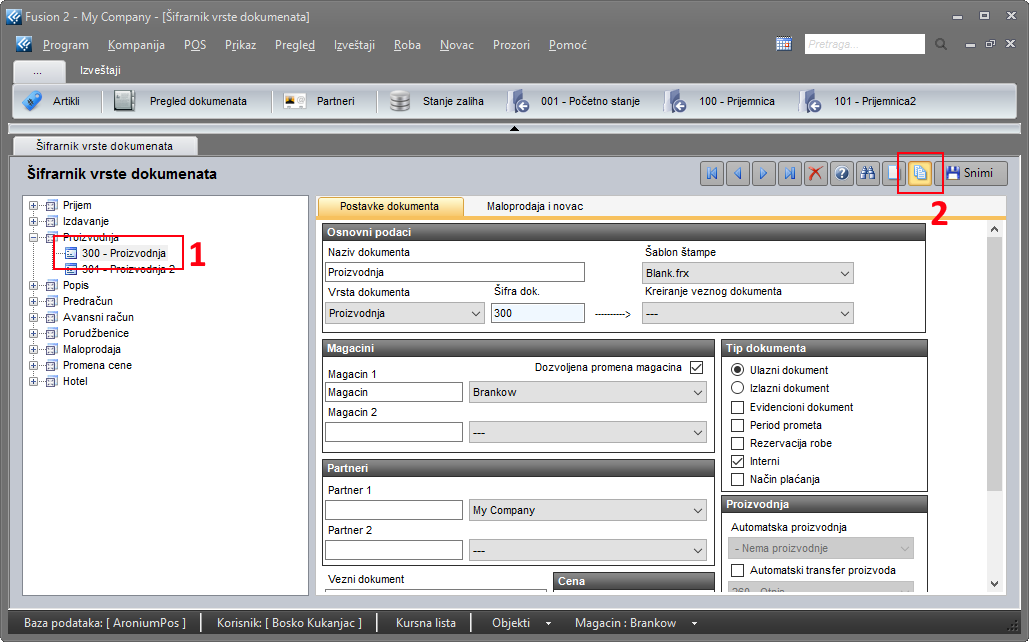Create new blank document icon

(x=893, y=173)
